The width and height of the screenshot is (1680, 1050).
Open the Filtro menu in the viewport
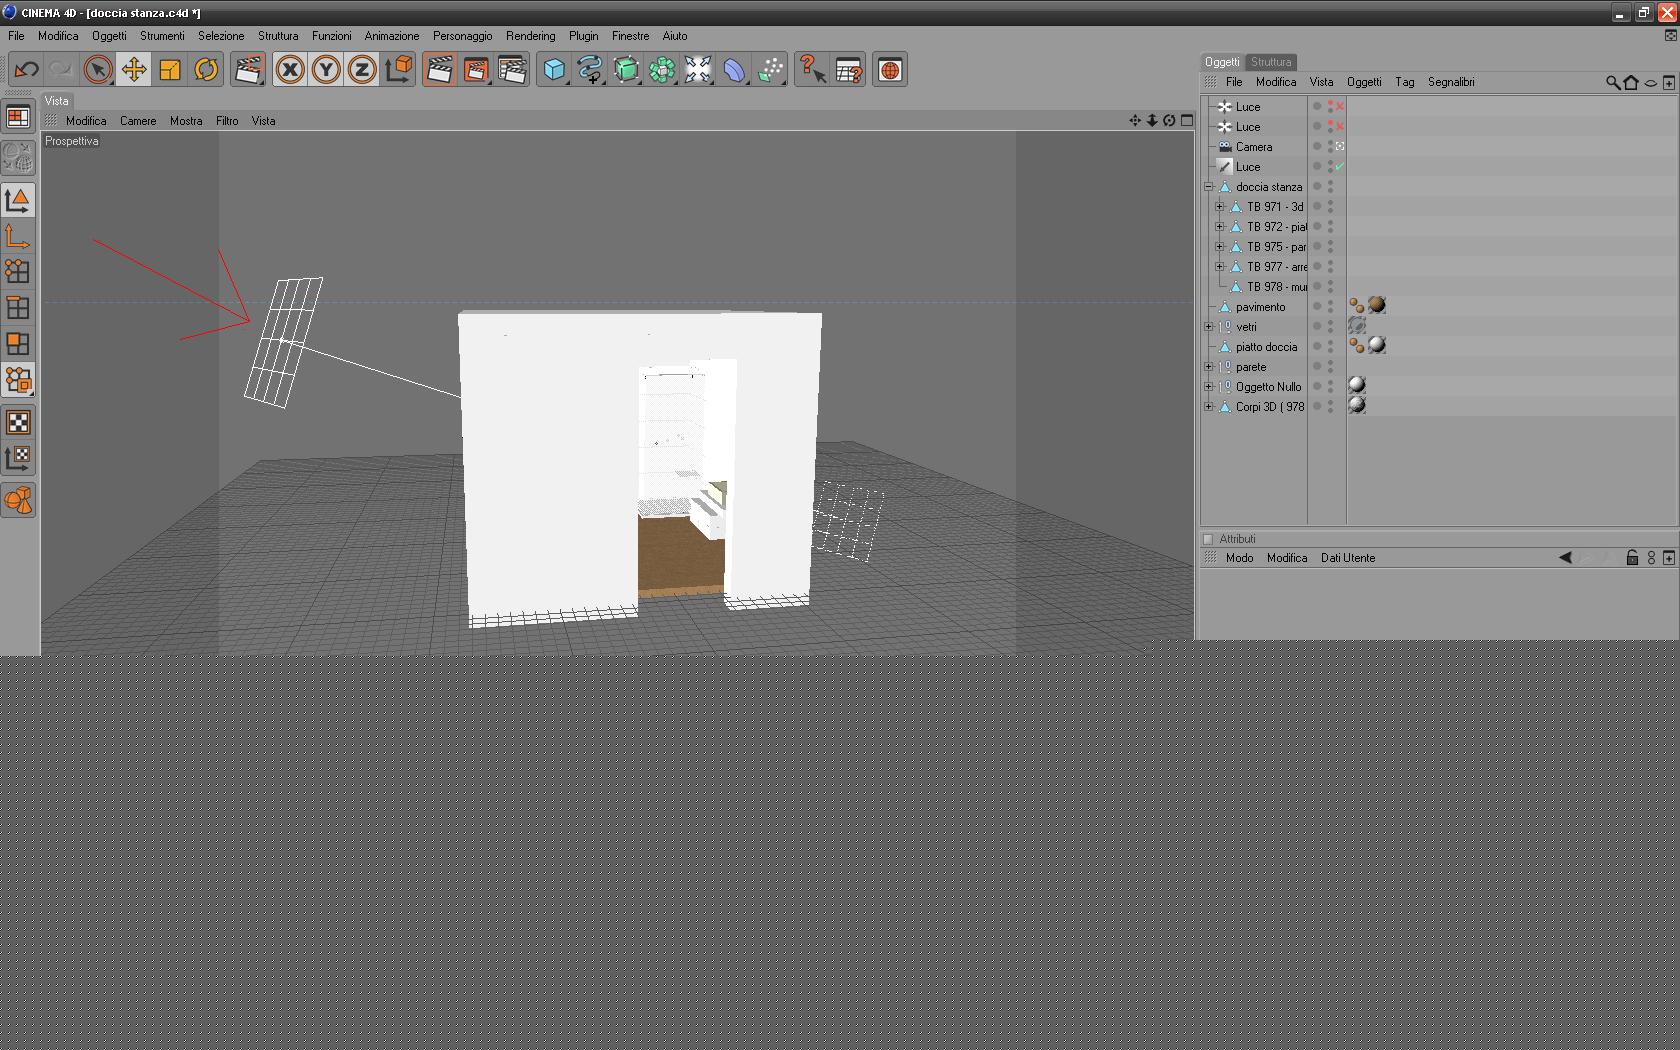227,121
